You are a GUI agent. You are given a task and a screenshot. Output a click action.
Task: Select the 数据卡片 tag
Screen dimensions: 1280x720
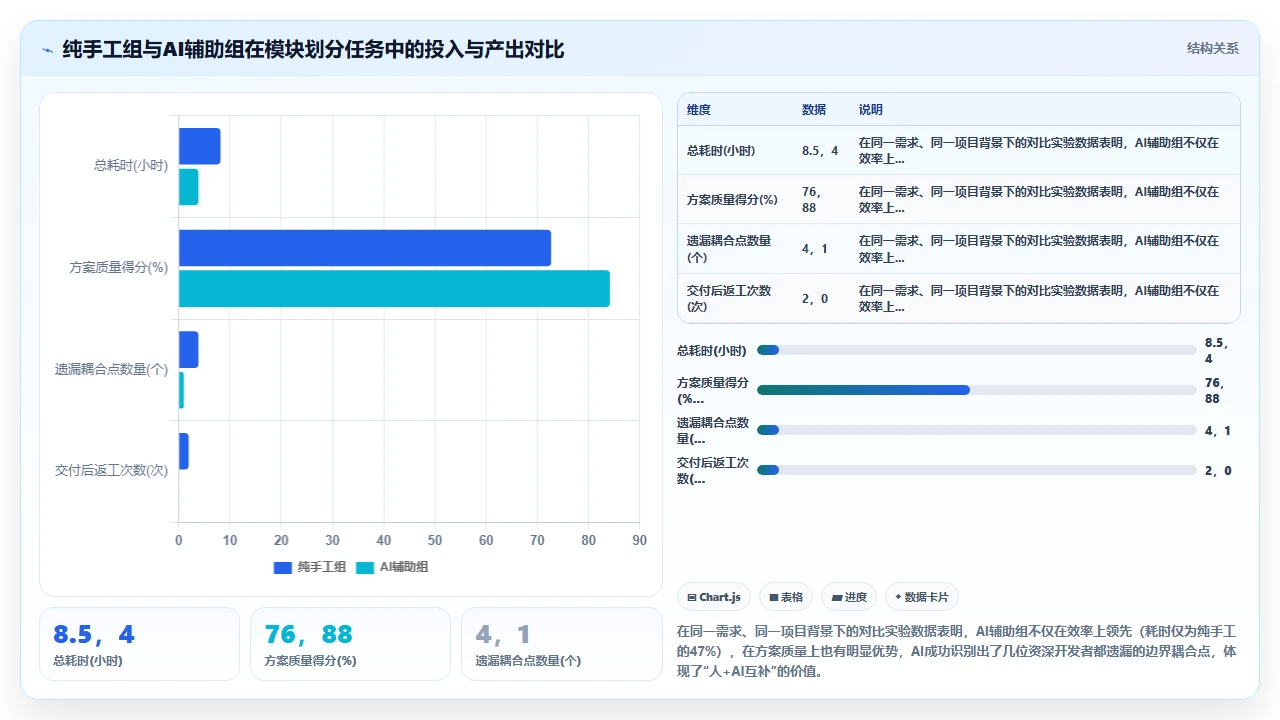point(922,597)
